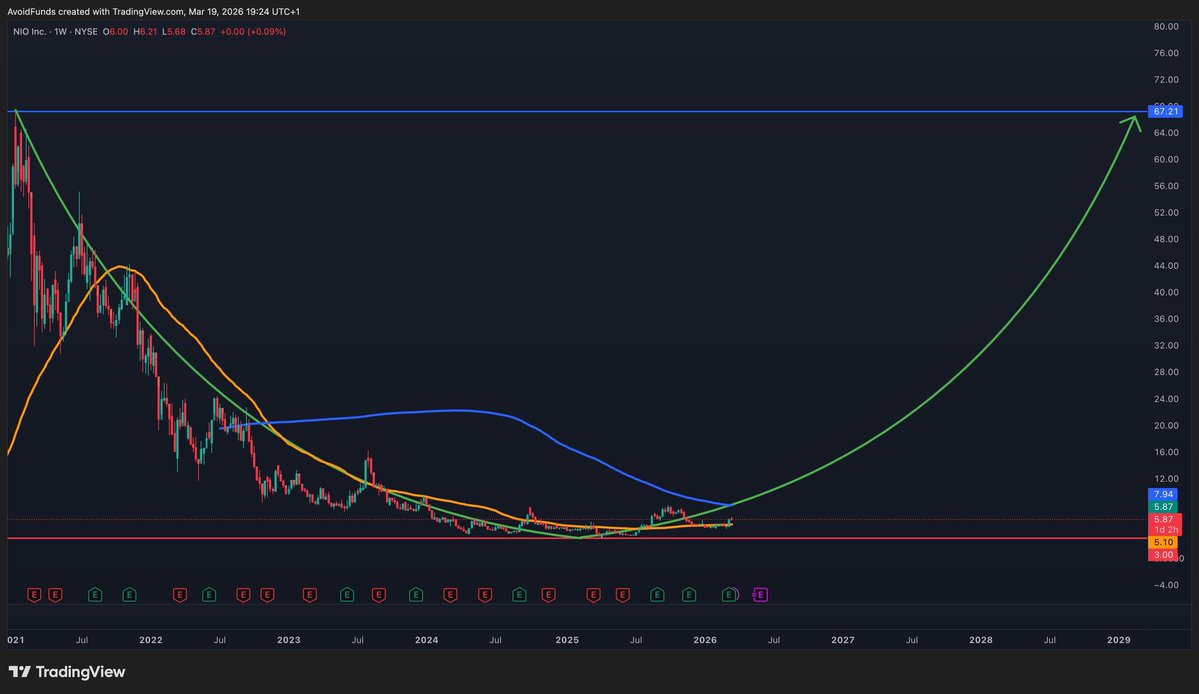Image resolution: width=1199 pixels, height=694 pixels.
Task: Click the high value H6.21
Action: 145,32
